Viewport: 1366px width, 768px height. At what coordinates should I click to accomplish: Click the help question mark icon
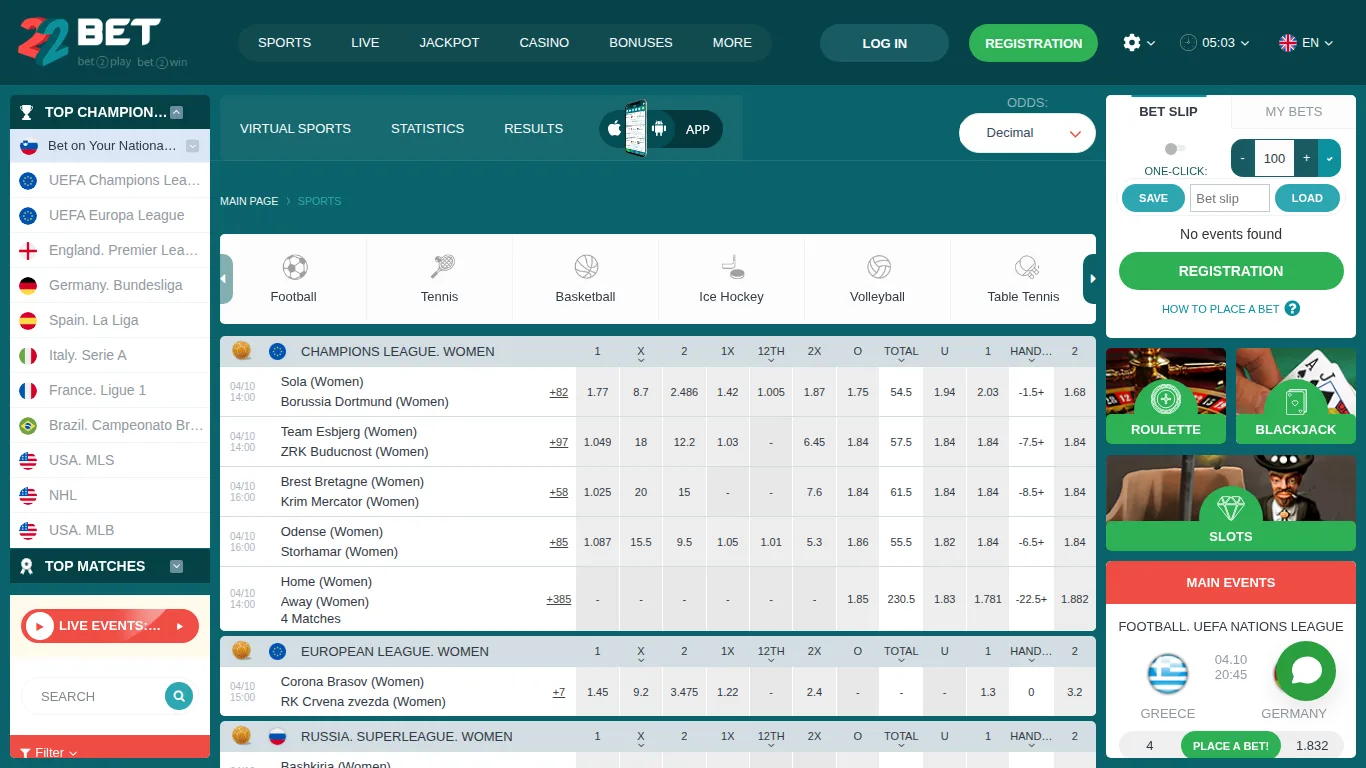(x=1292, y=308)
